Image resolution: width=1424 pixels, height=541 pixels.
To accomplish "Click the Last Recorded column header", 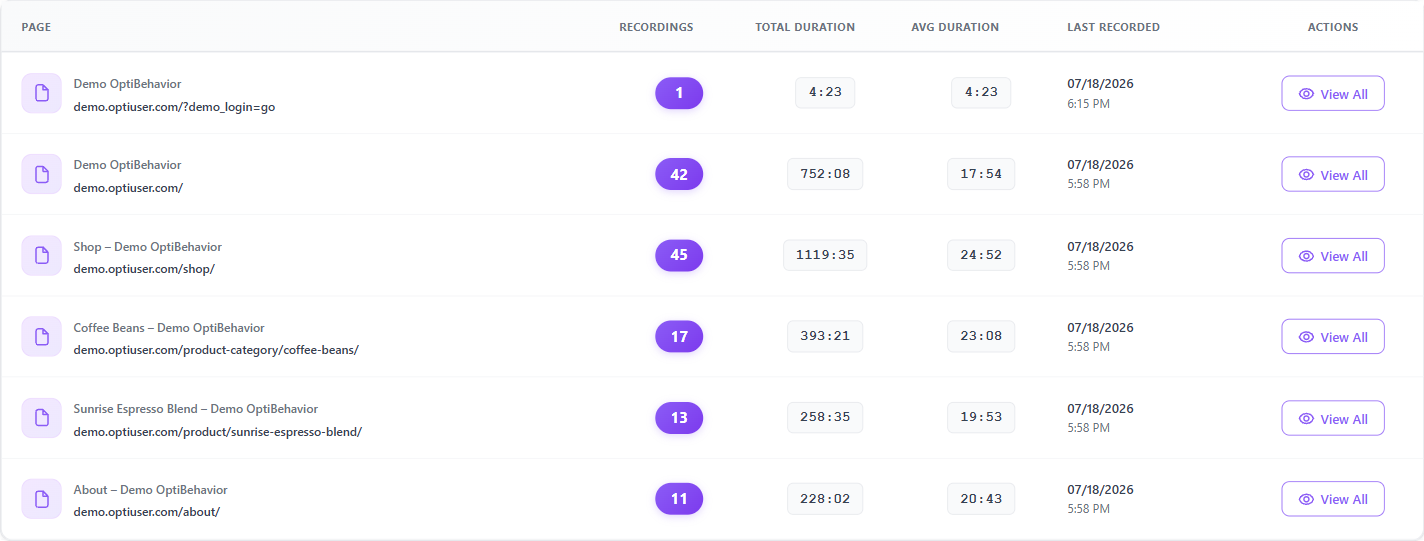I will pos(1113,27).
